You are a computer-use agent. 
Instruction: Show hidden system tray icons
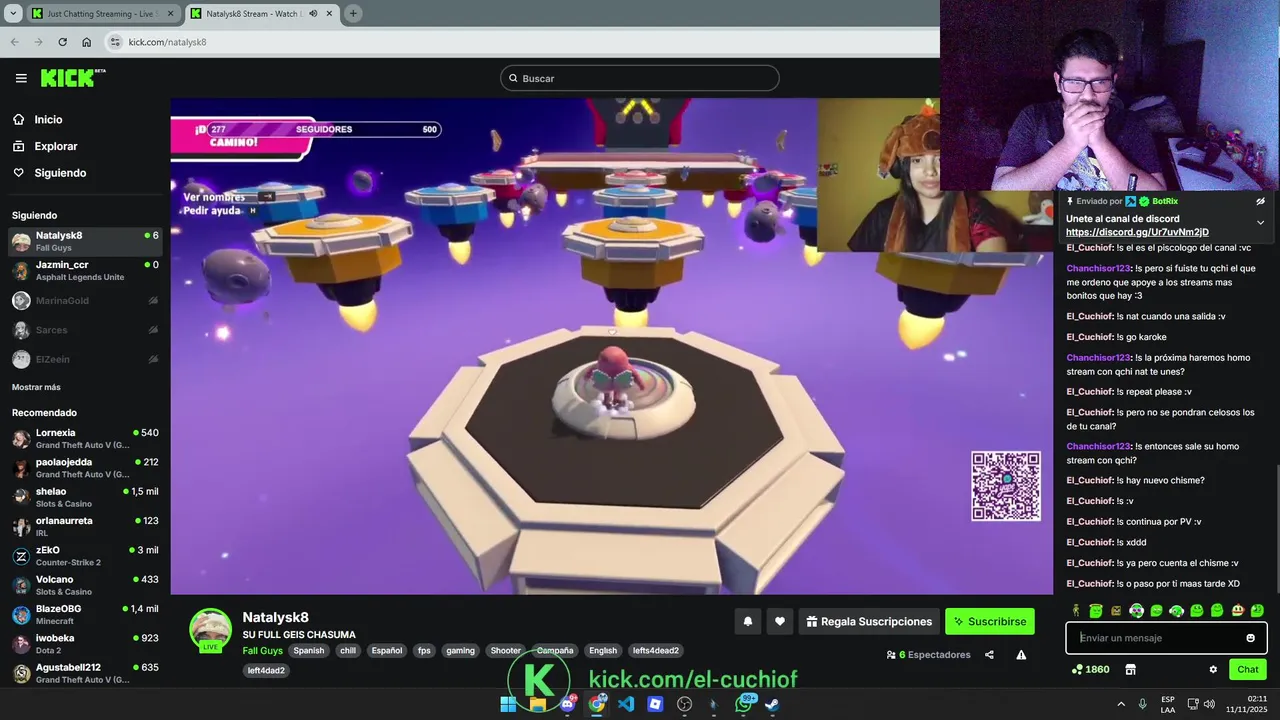coord(1121,704)
